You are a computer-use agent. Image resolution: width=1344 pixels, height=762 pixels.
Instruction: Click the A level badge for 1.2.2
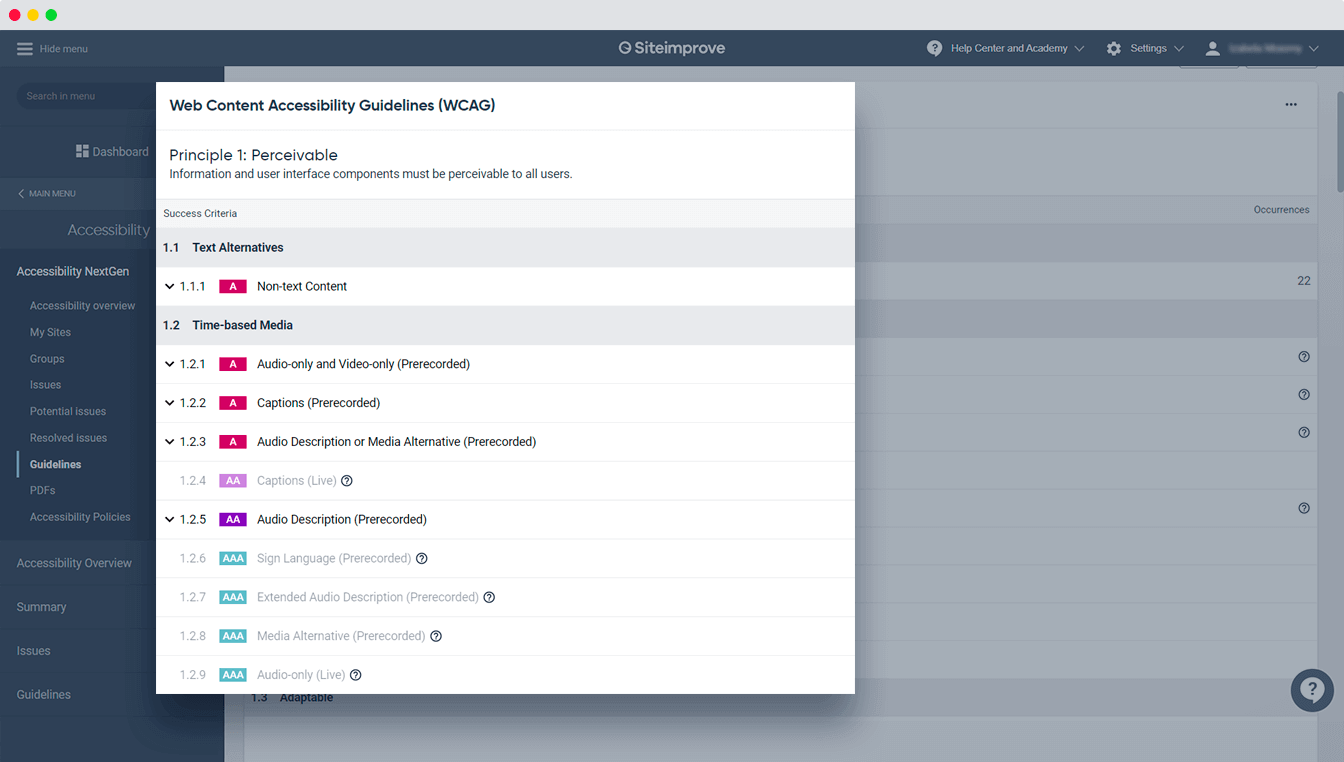[233, 404]
